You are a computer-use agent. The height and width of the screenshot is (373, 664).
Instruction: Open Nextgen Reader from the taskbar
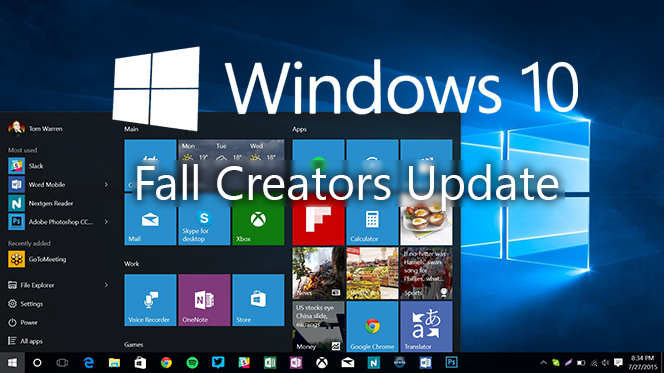374,363
